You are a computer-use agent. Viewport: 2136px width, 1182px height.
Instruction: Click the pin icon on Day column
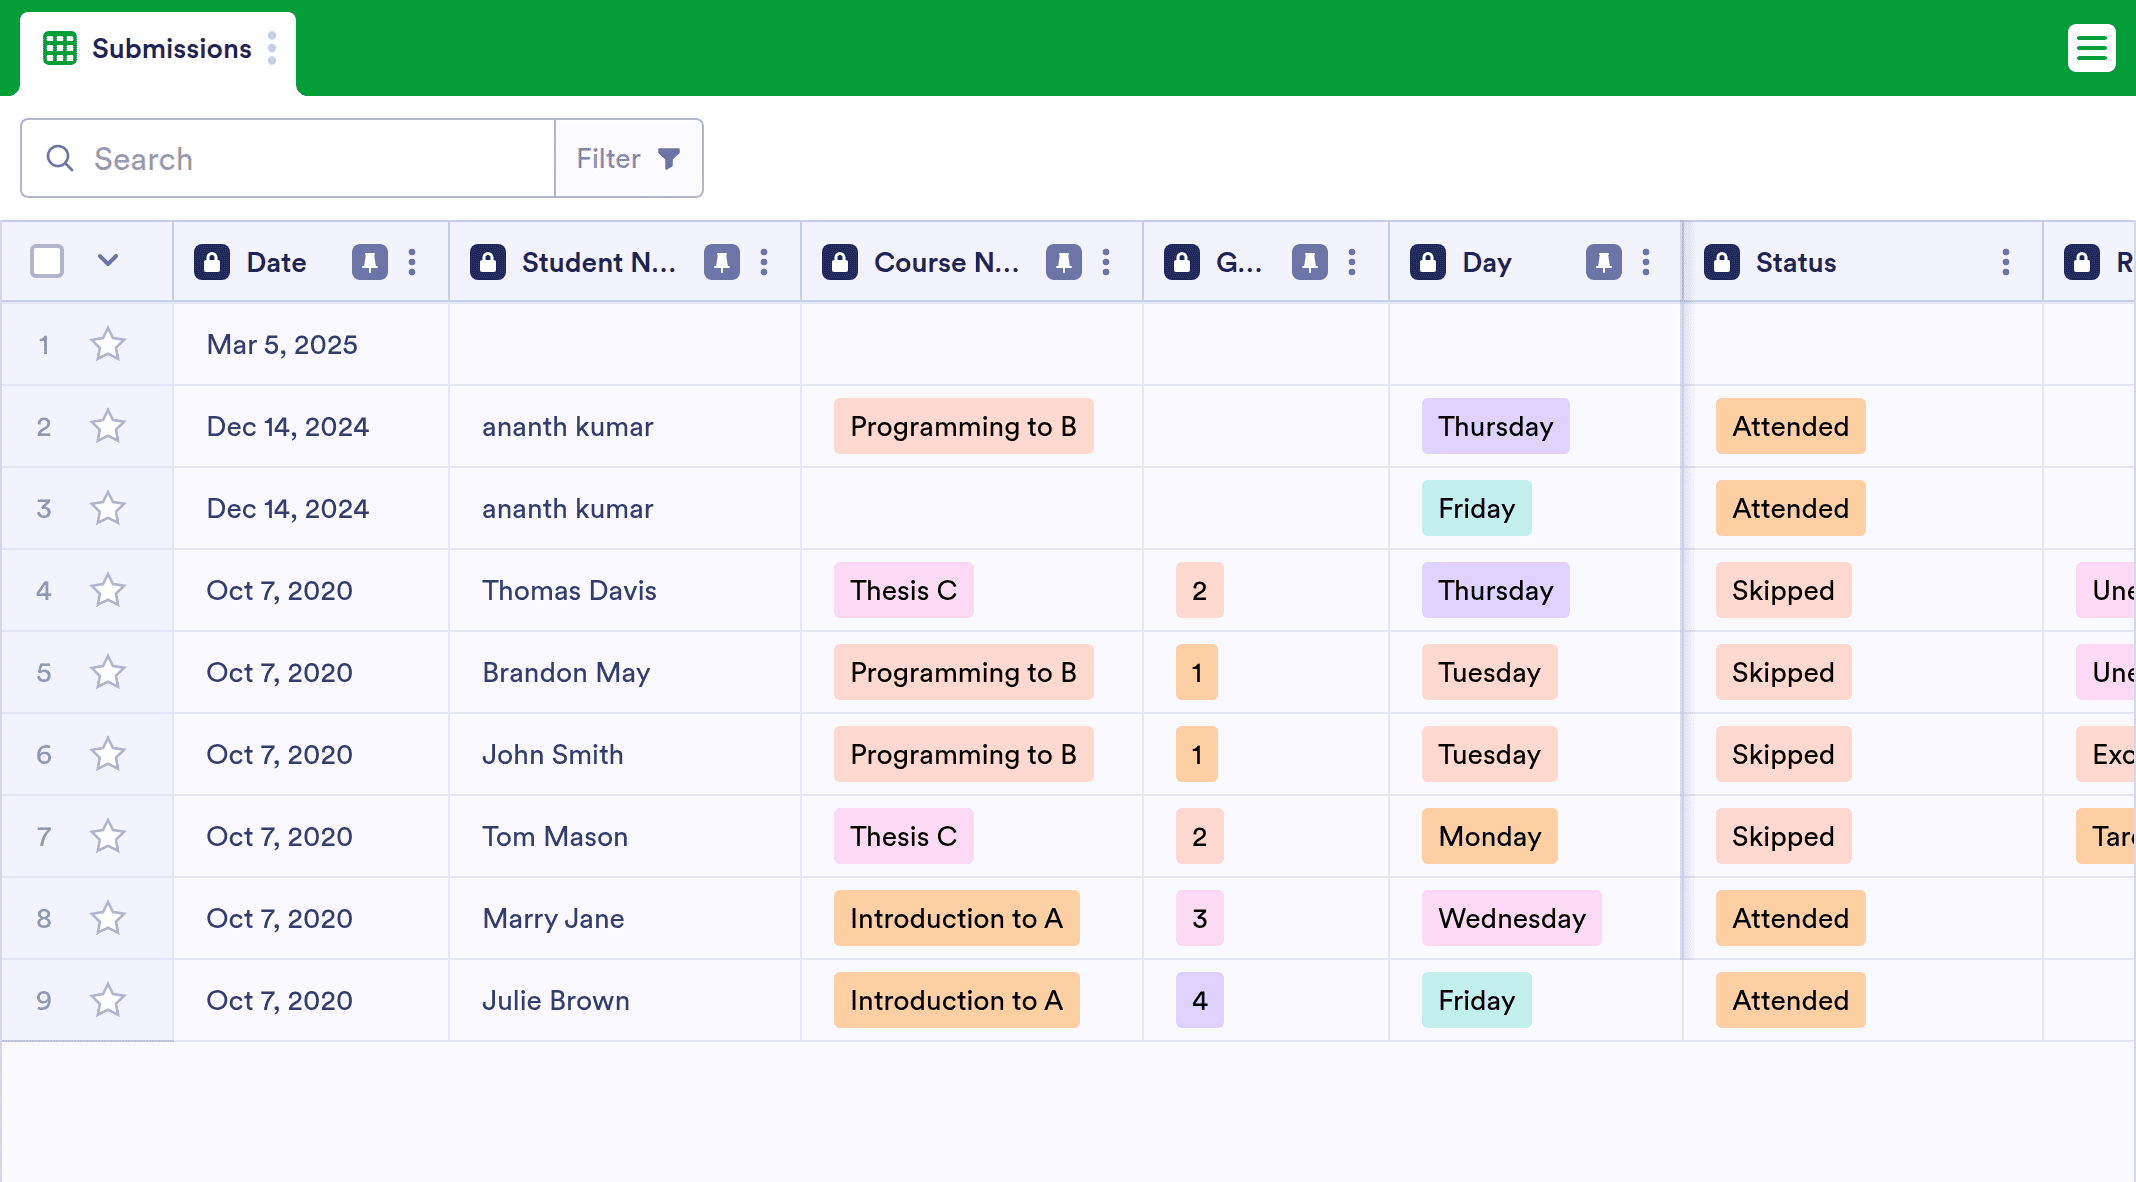click(1604, 262)
